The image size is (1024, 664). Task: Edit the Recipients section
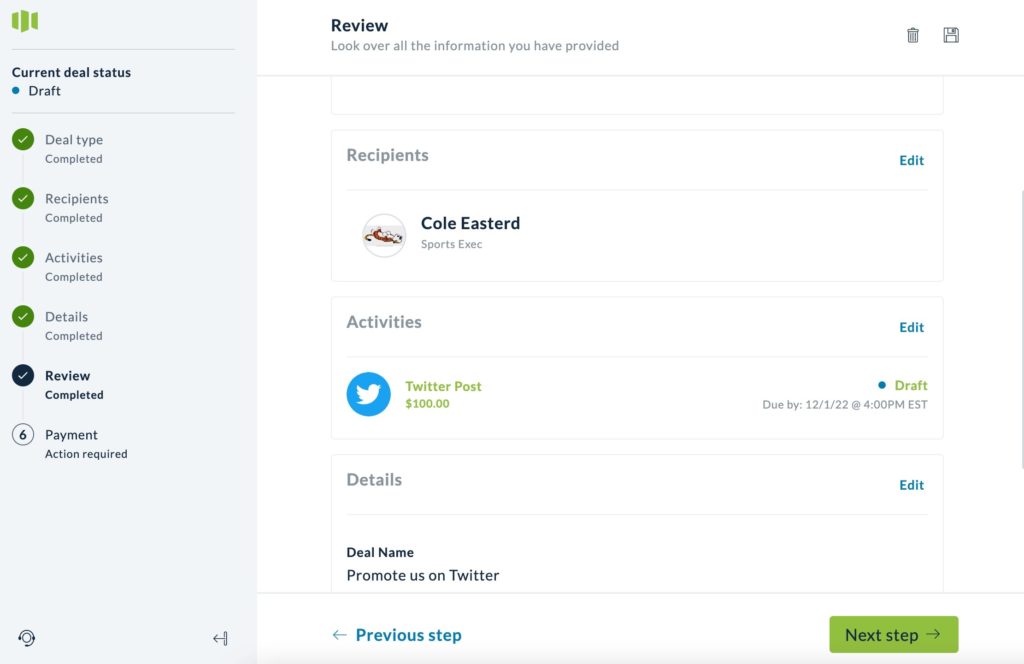(x=911, y=161)
